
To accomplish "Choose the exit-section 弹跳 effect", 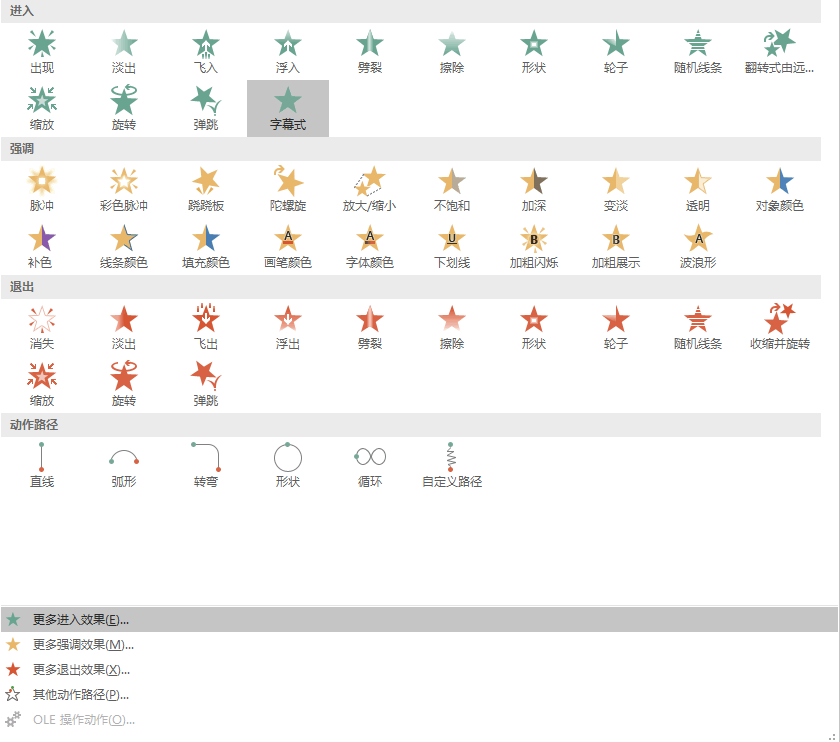I will point(206,385).
